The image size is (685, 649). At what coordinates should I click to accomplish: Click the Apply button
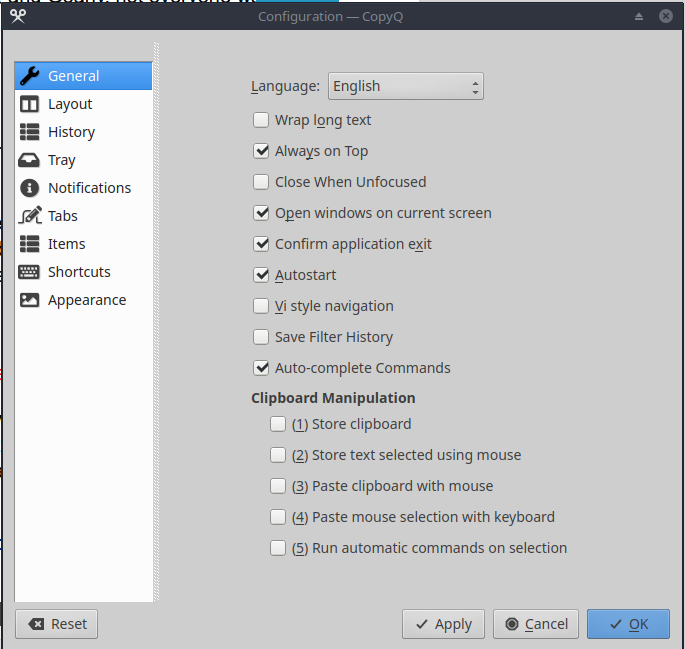click(x=443, y=624)
